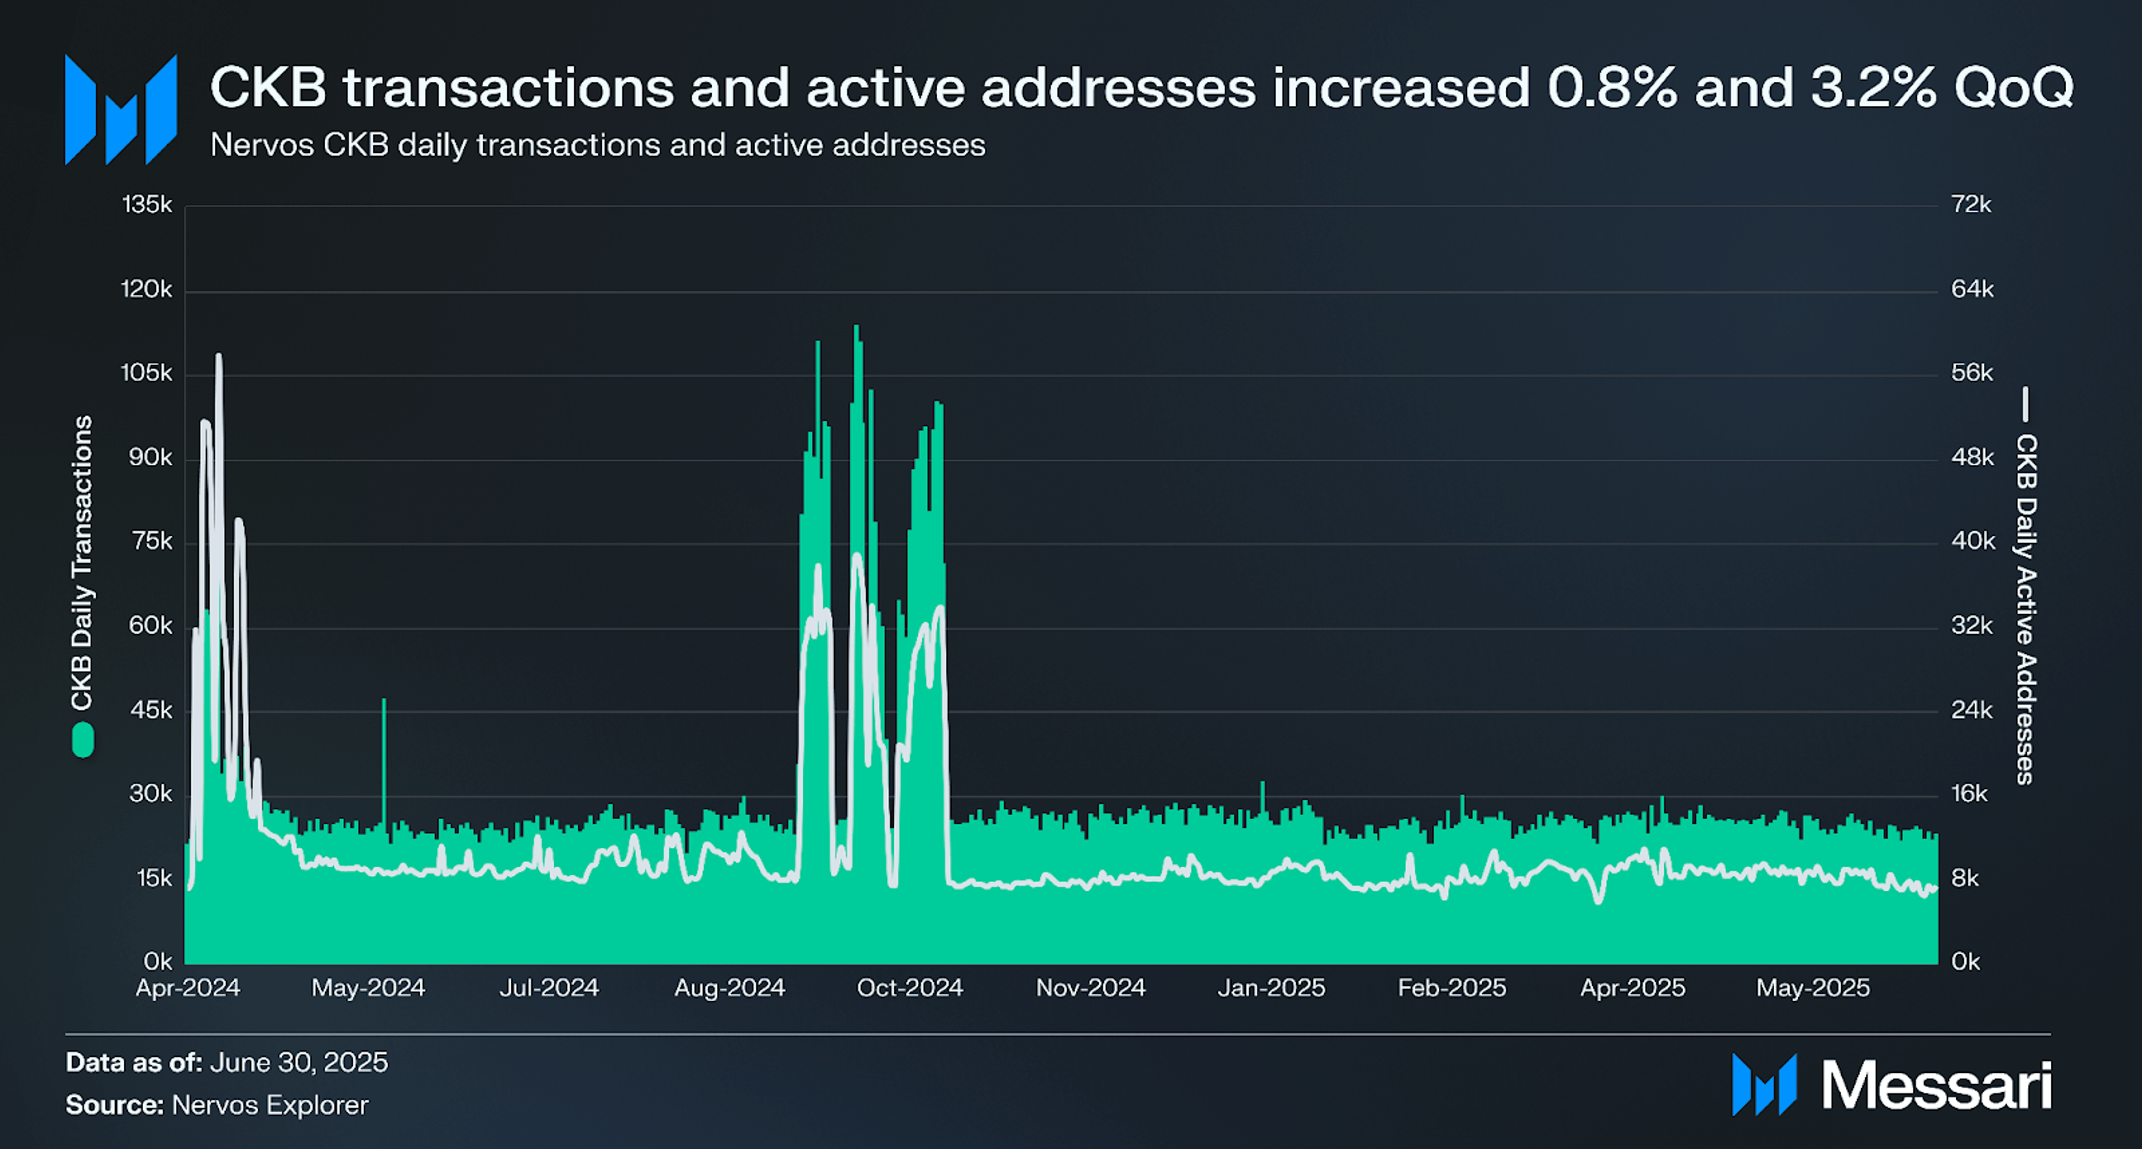Click the CKB Daily Transactions axis title
Screen dimensions: 2142x1149
coord(82,563)
